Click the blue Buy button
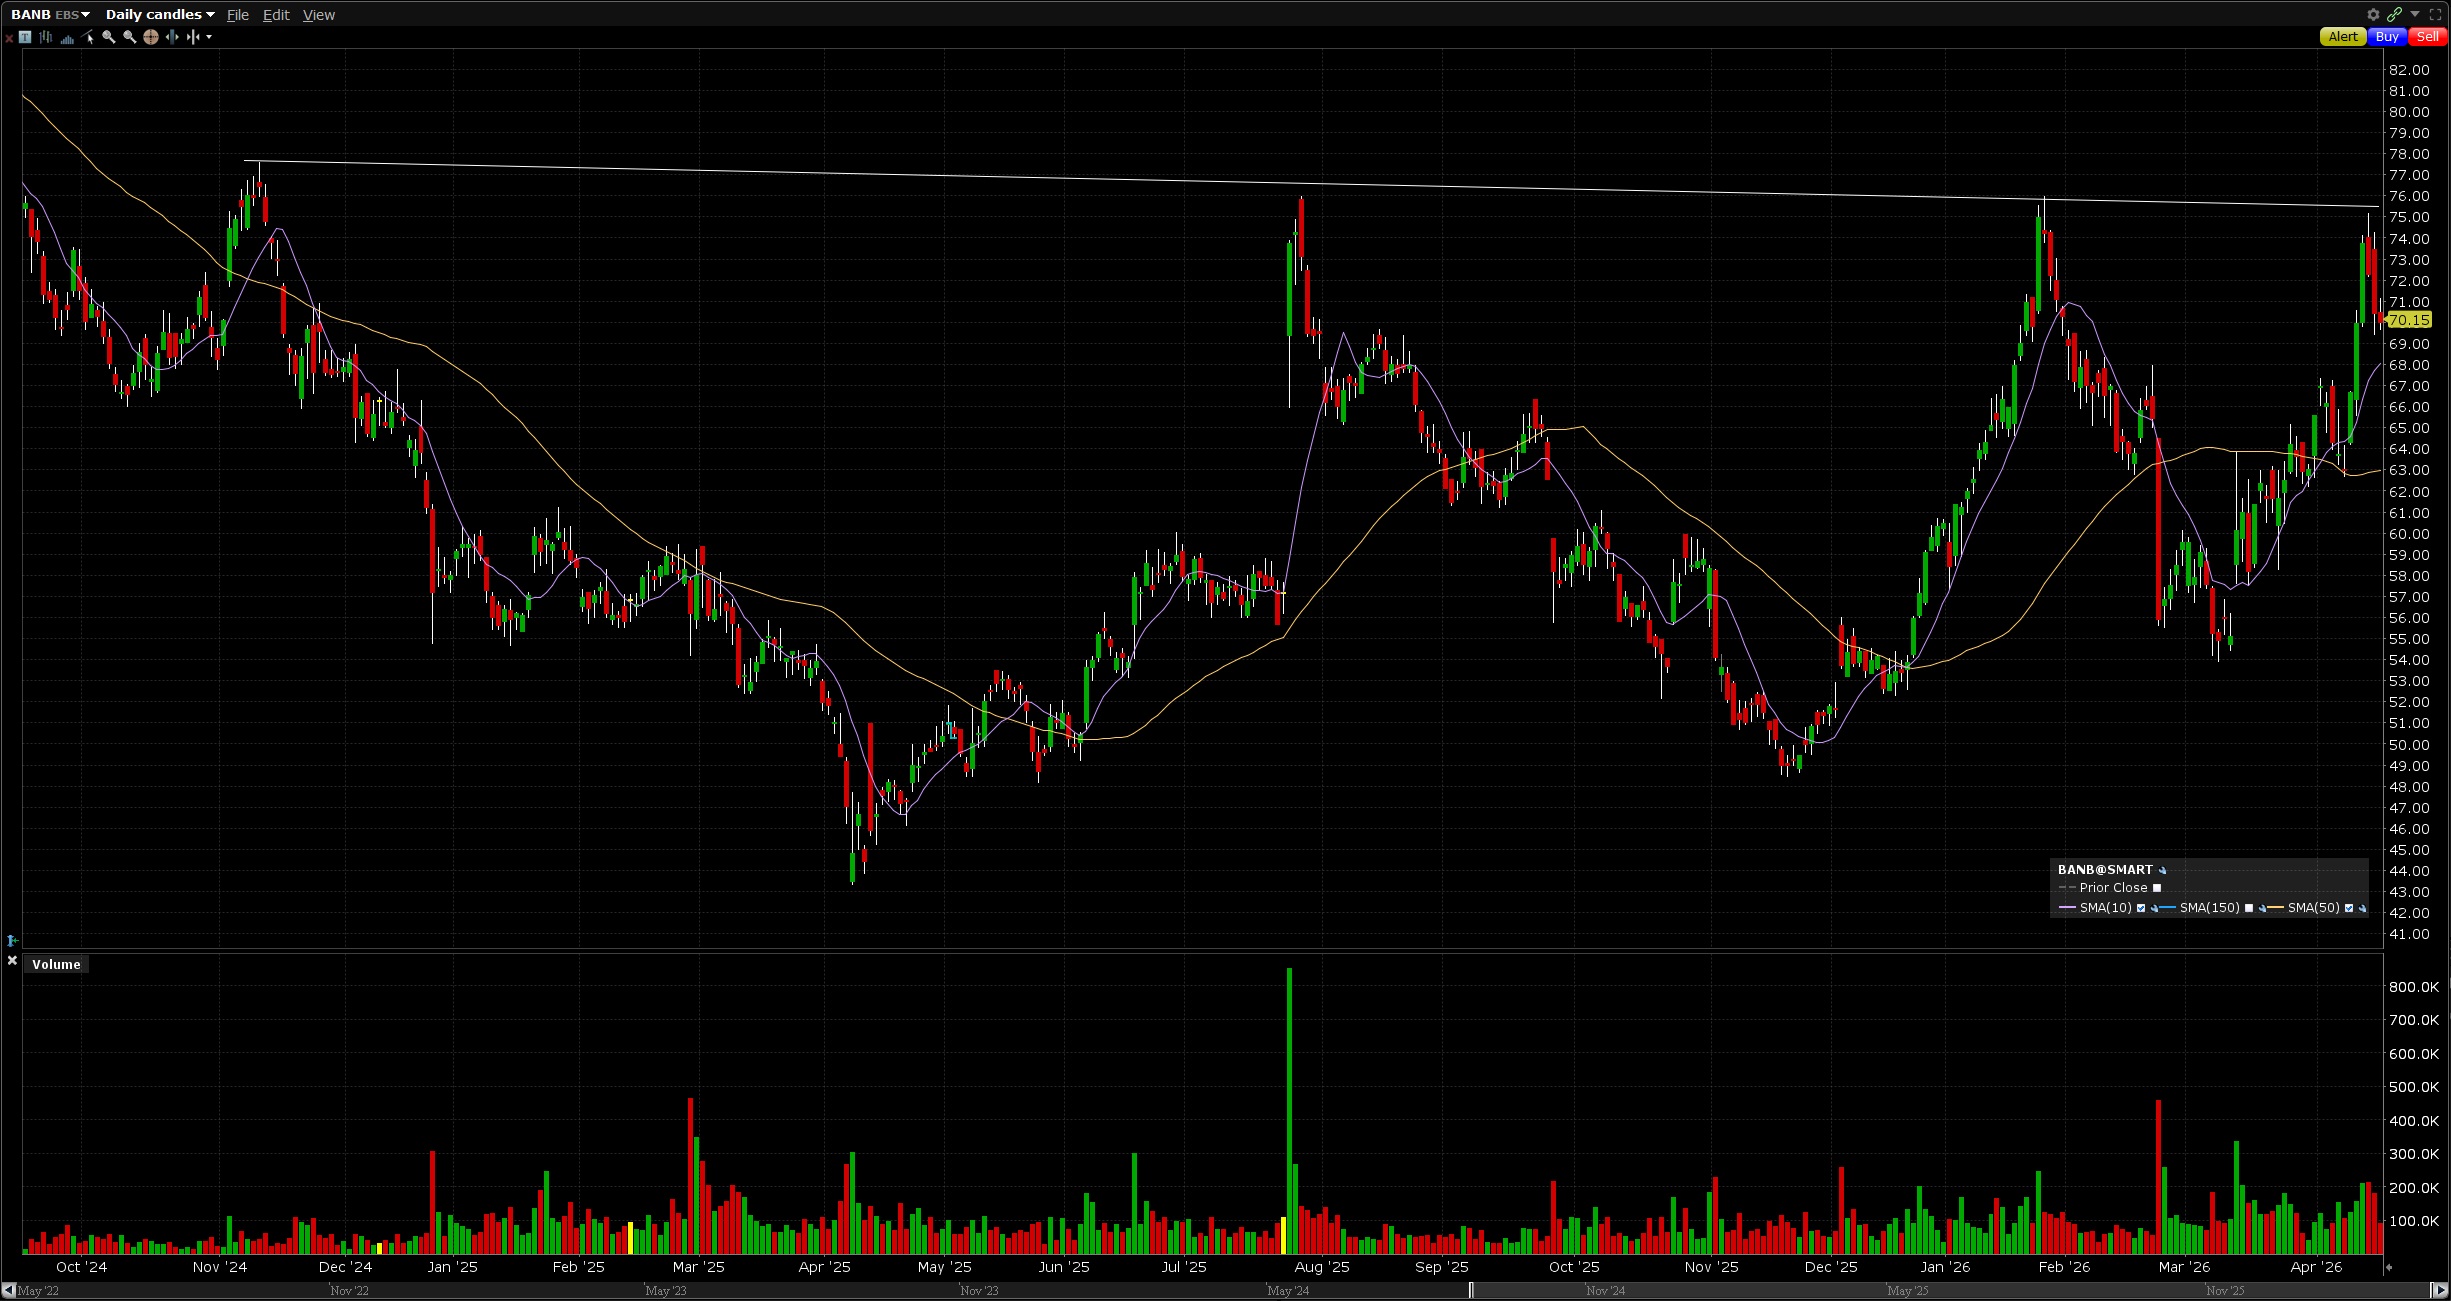2451x1301 pixels. (2386, 36)
